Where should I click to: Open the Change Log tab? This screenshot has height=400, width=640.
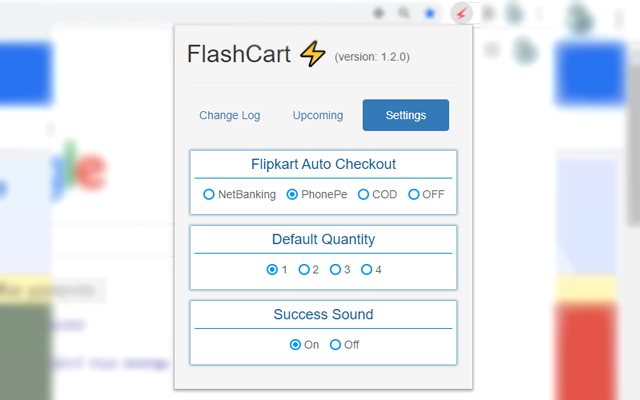coord(229,115)
